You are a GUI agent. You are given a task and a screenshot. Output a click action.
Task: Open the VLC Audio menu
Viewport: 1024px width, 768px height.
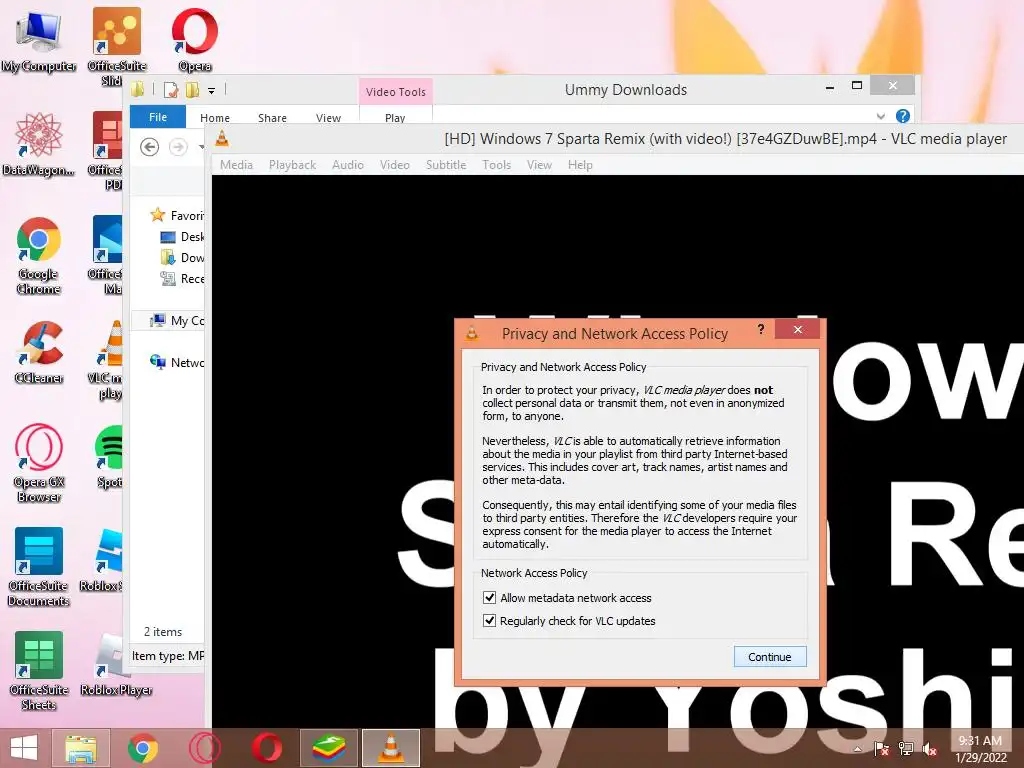[x=347, y=165]
